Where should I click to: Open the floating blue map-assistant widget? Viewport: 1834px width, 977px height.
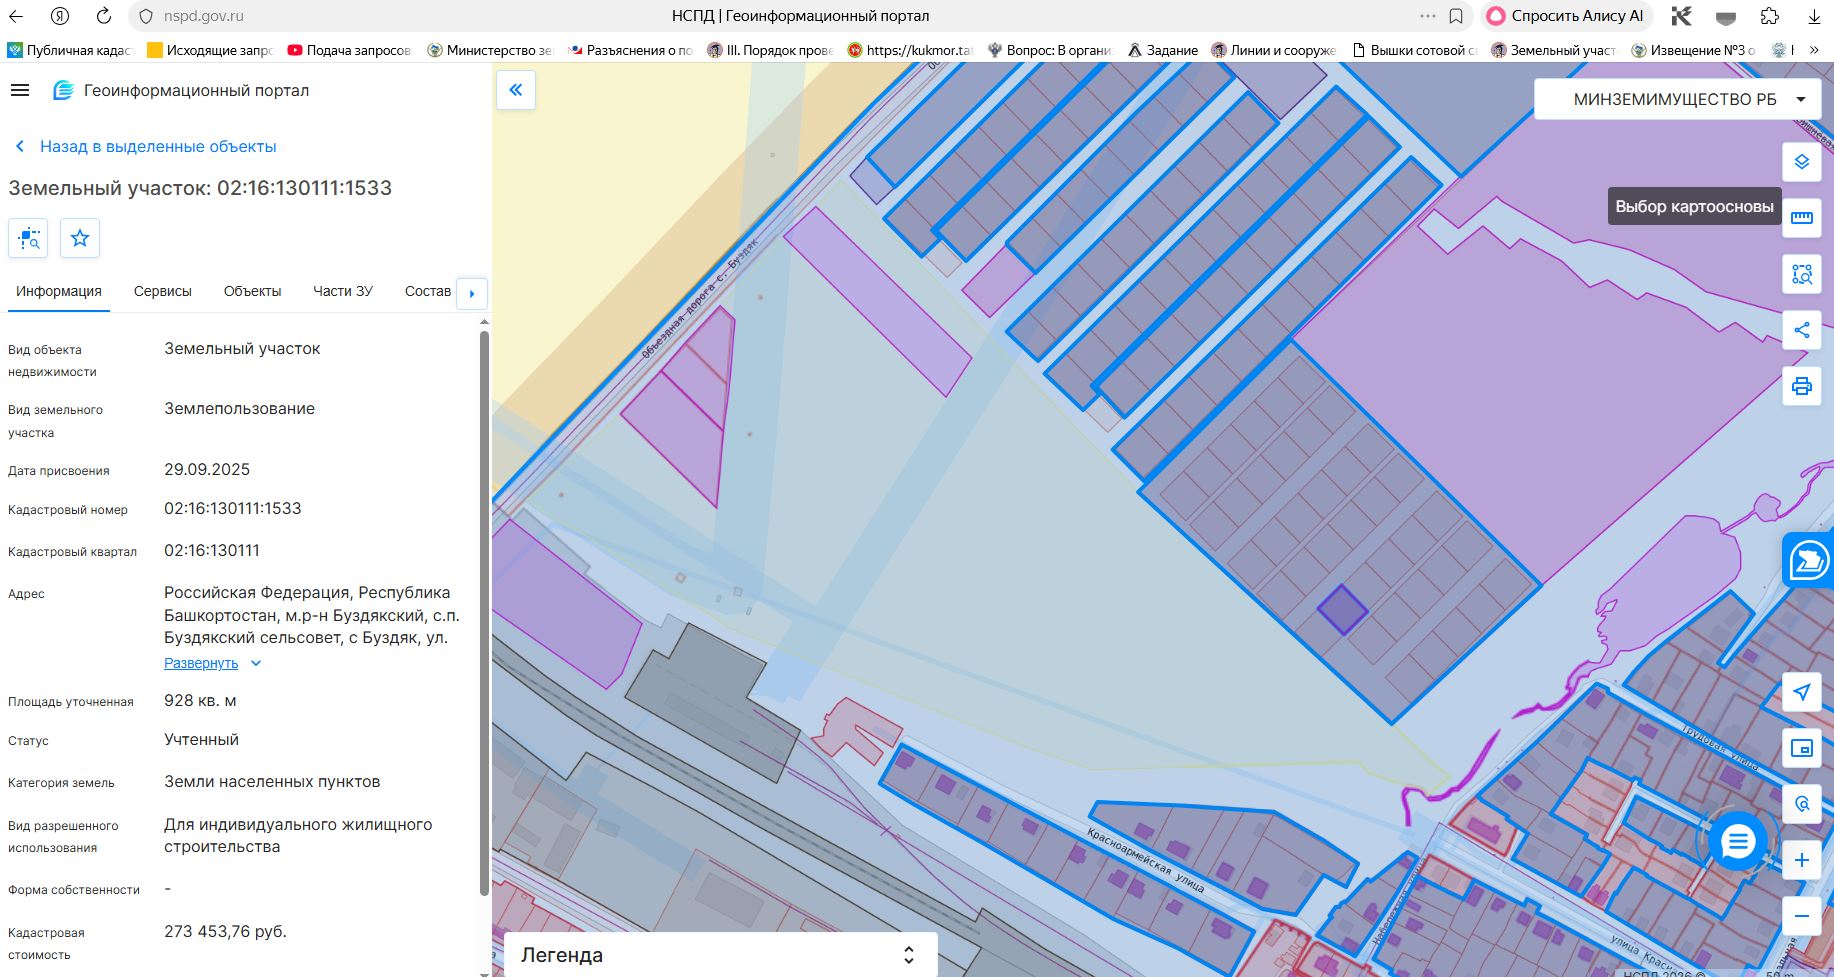pos(1808,560)
